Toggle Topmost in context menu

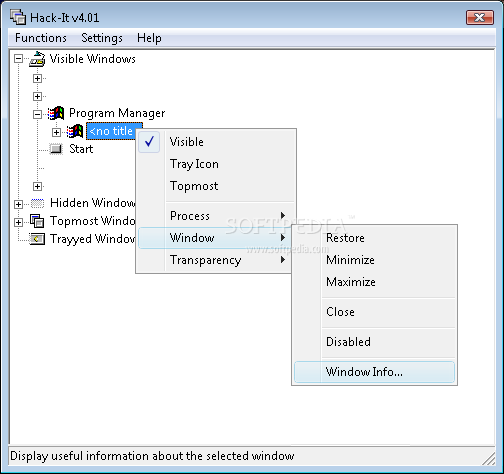tap(216, 186)
